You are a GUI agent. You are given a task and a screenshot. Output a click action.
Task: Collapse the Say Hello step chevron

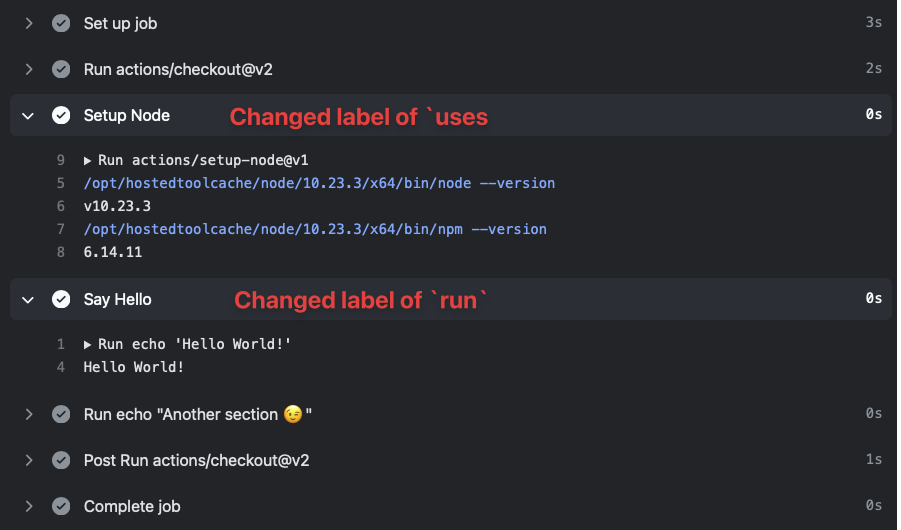coord(29,299)
